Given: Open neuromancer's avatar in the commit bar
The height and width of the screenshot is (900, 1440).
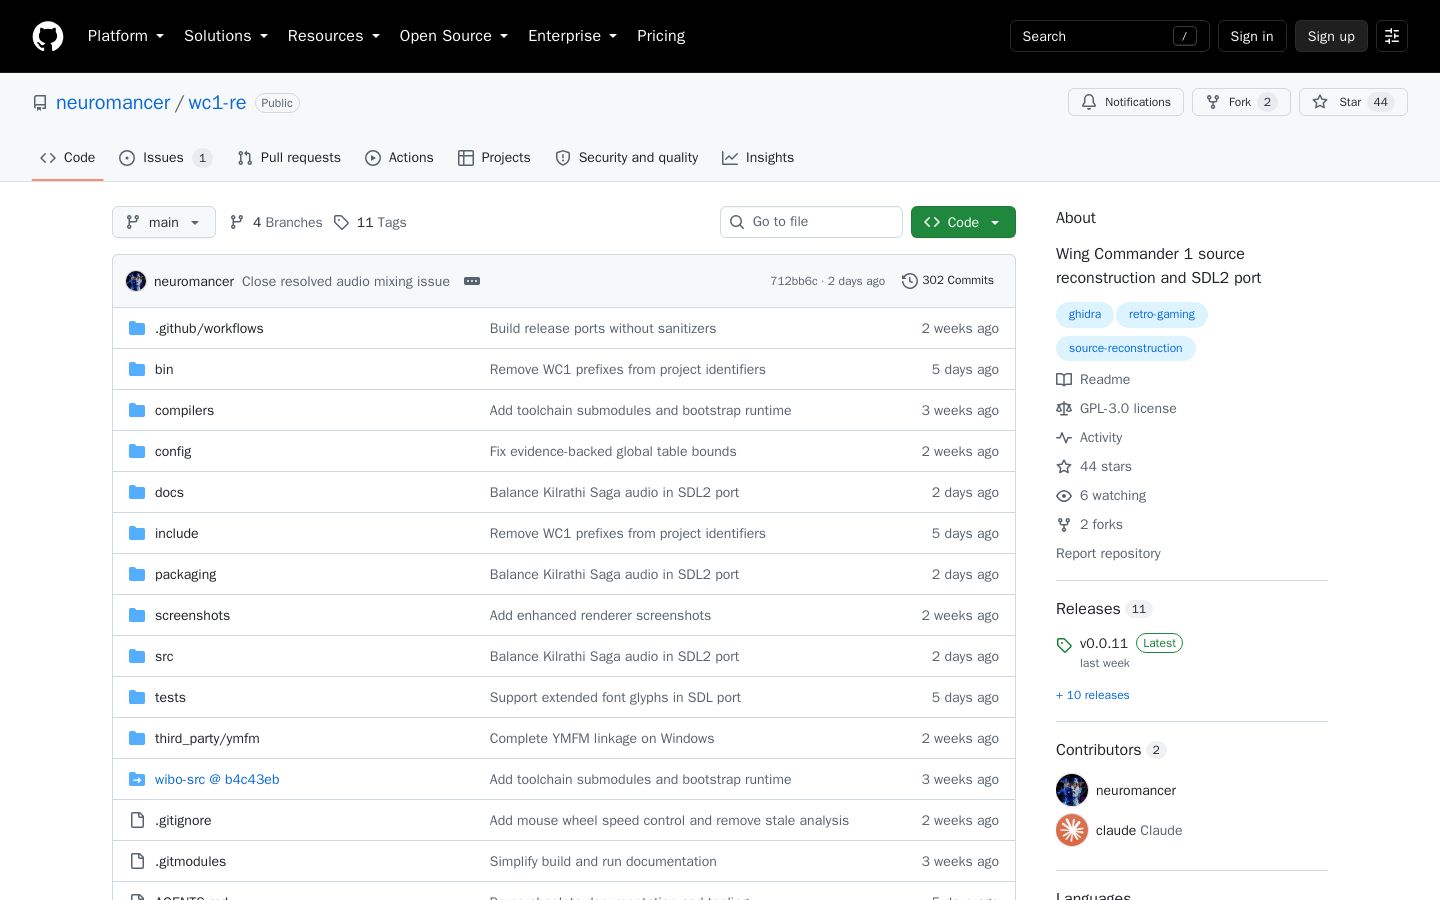Looking at the screenshot, I should [x=136, y=281].
